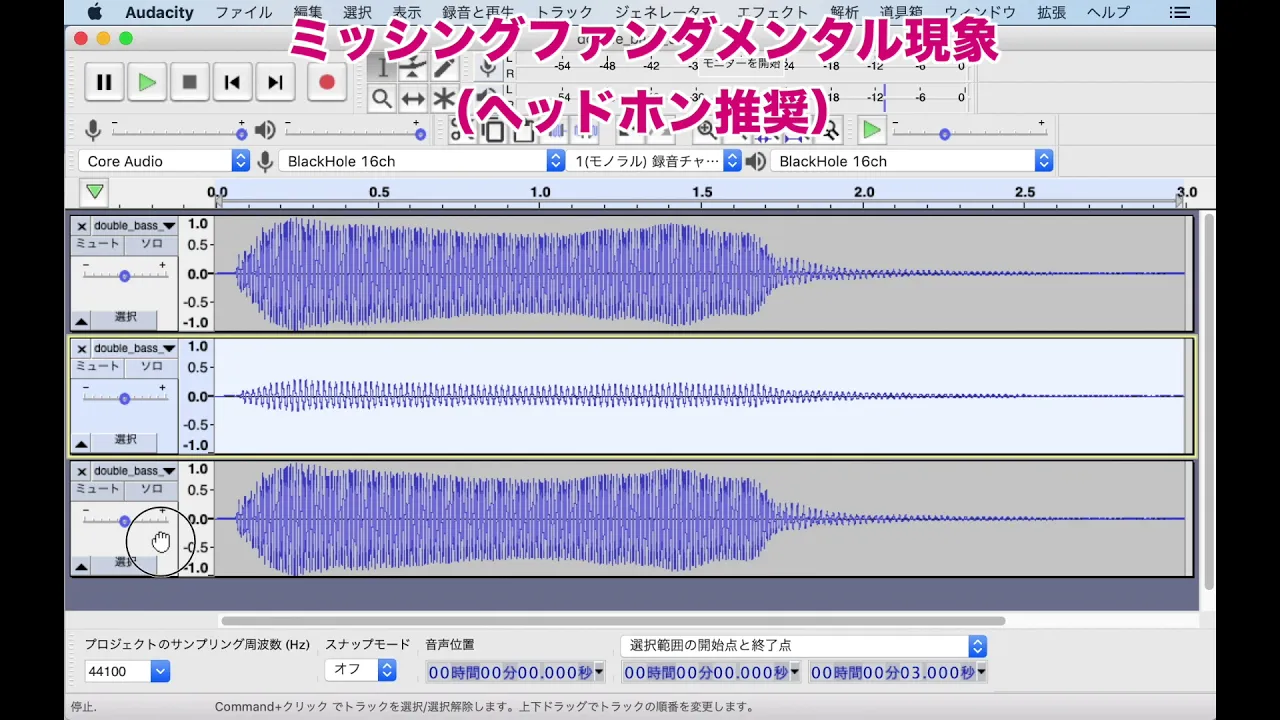
Task: Mute the highlighted middle track
Action: coord(98,367)
